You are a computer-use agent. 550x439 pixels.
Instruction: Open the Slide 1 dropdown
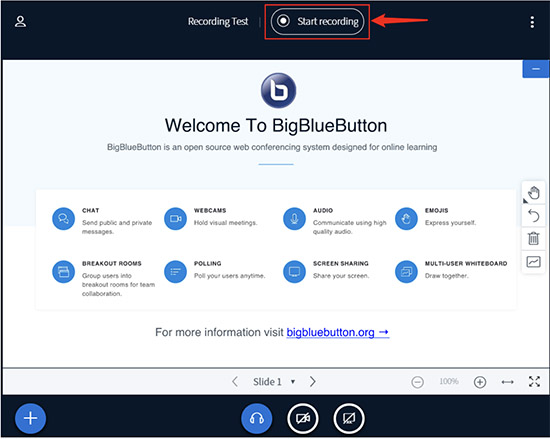[274, 381]
